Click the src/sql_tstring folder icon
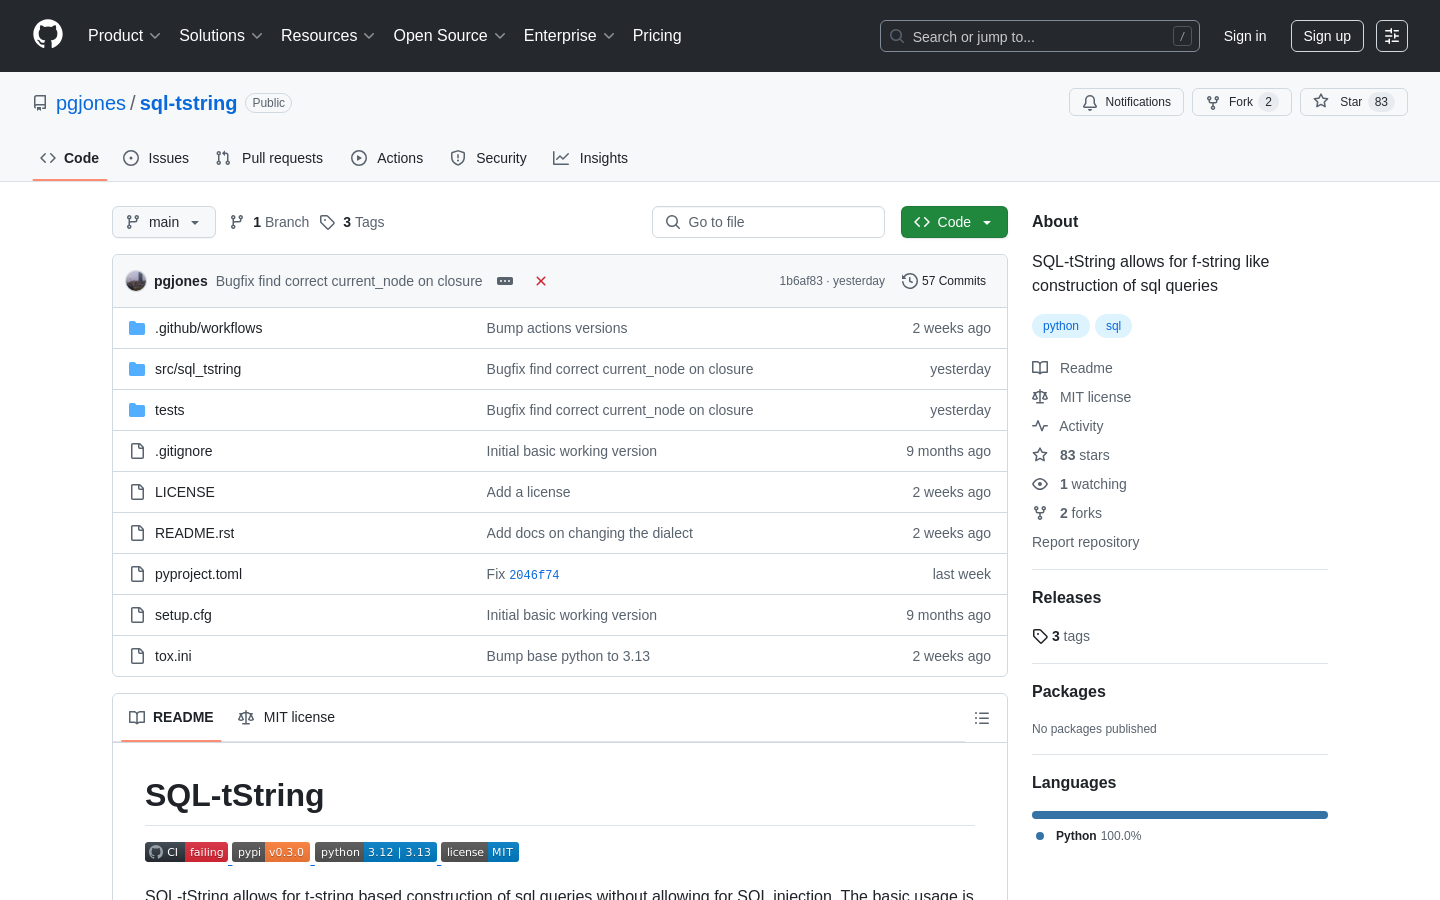The image size is (1440, 900). [x=137, y=369]
